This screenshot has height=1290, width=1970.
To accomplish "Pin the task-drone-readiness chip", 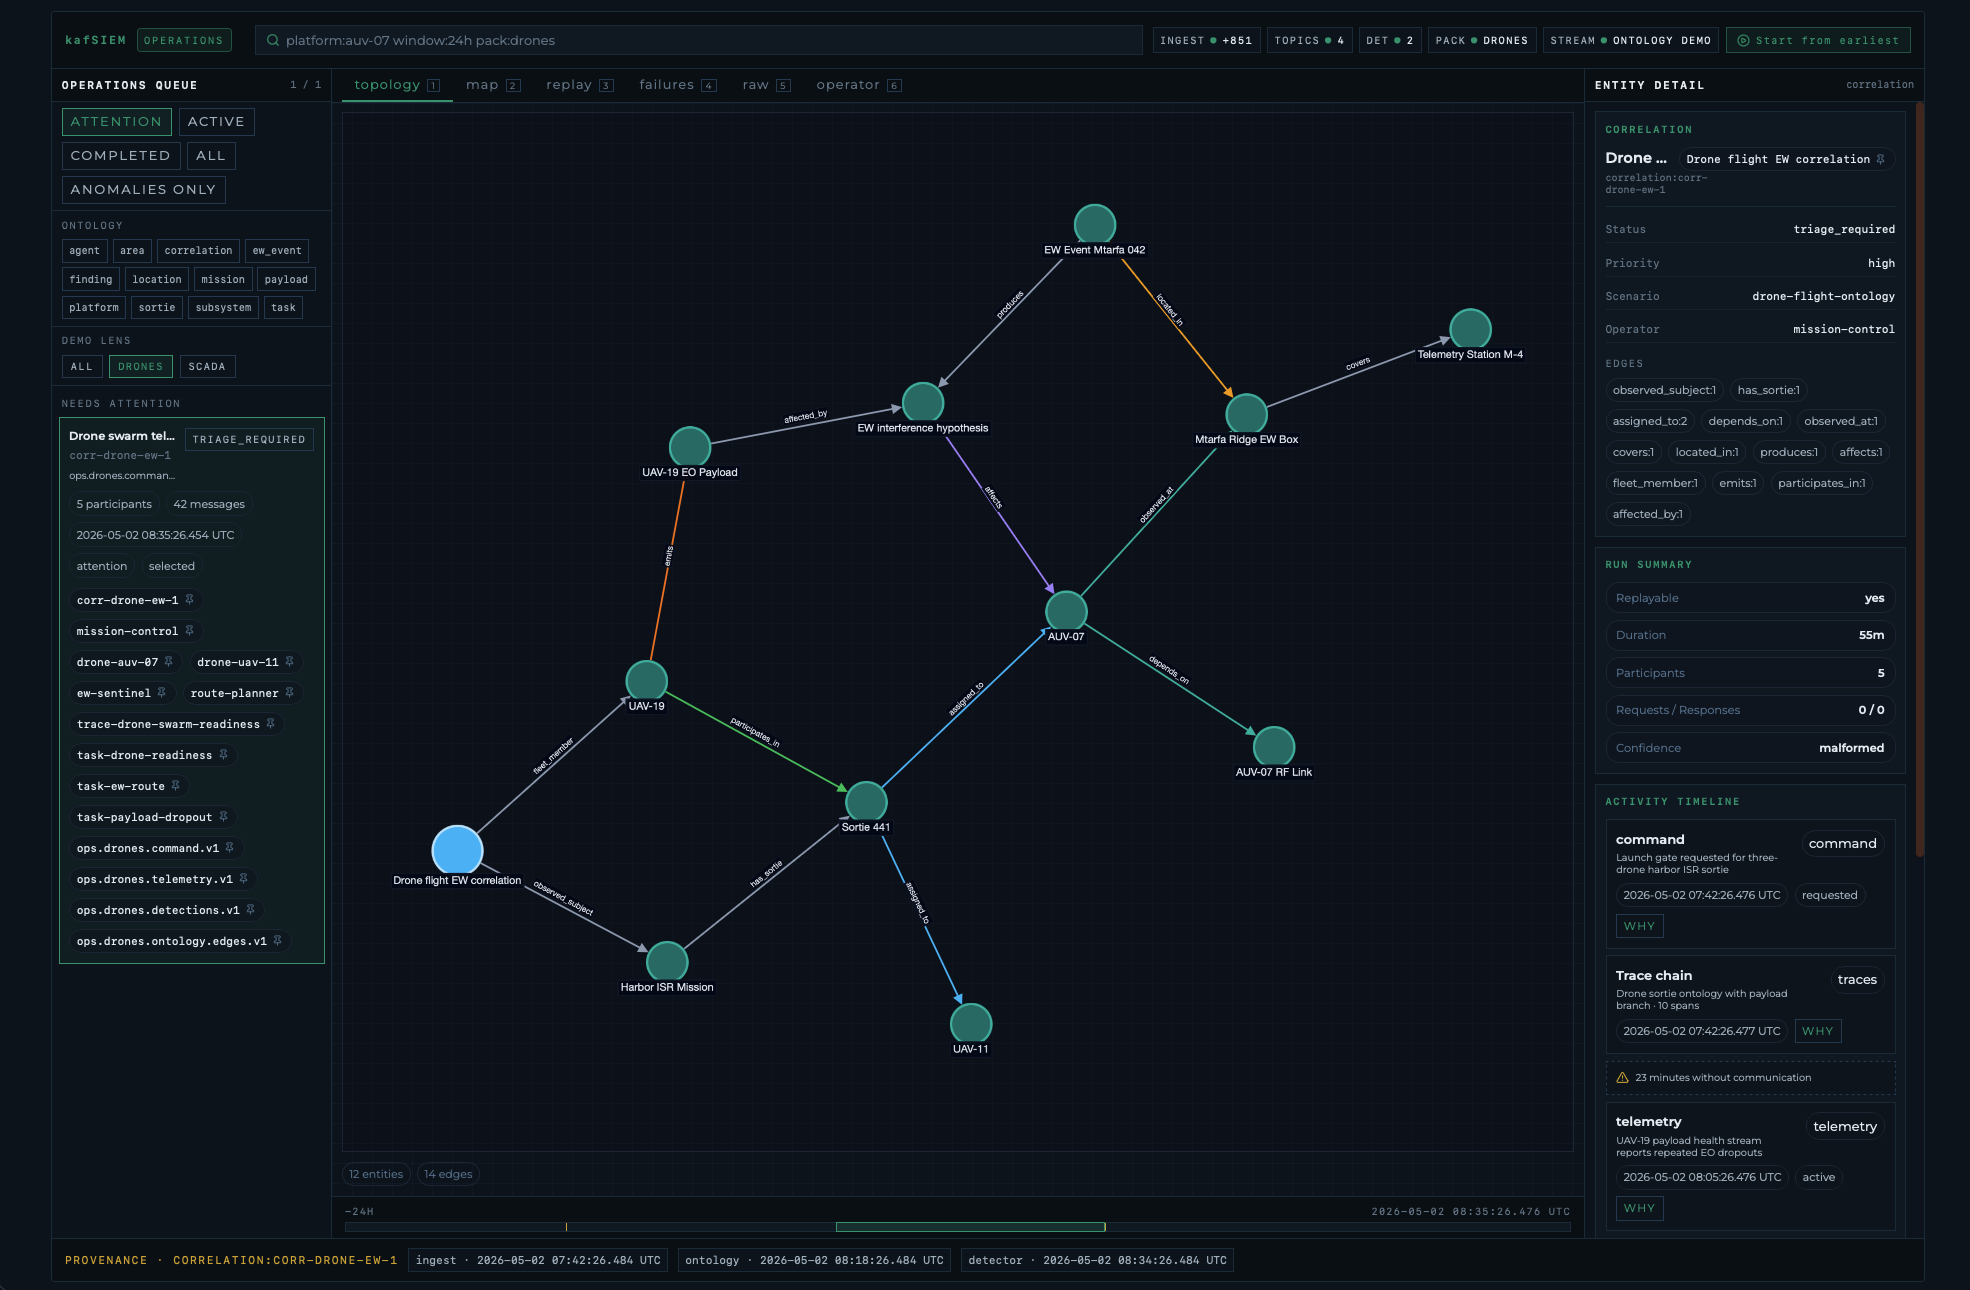I will pyautogui.click(x=224, y=755).
